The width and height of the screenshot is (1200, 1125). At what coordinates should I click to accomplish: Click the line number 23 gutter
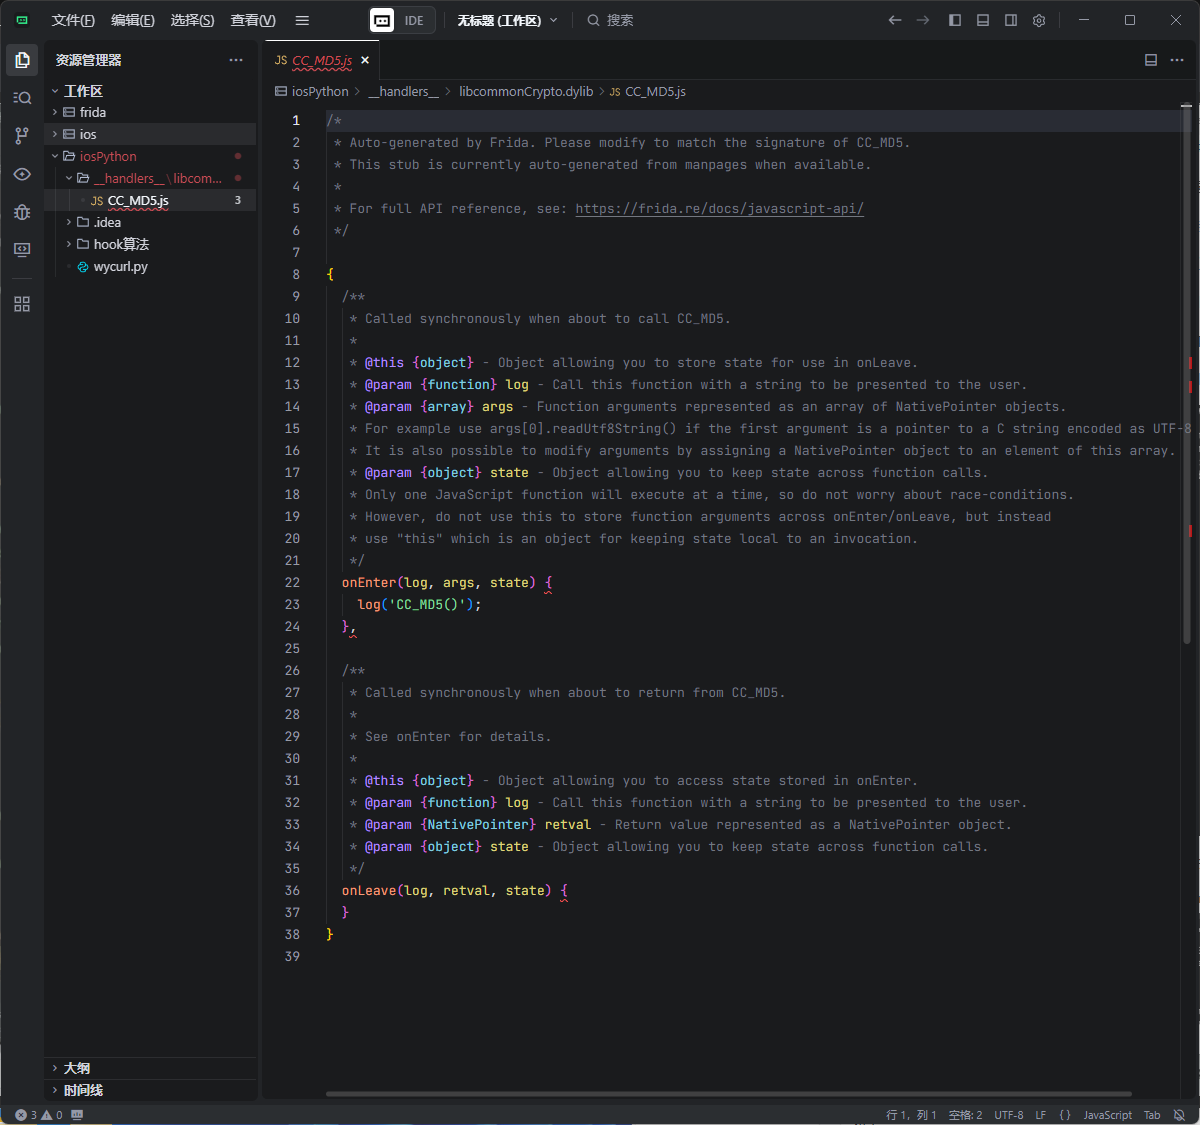point(292,604)
